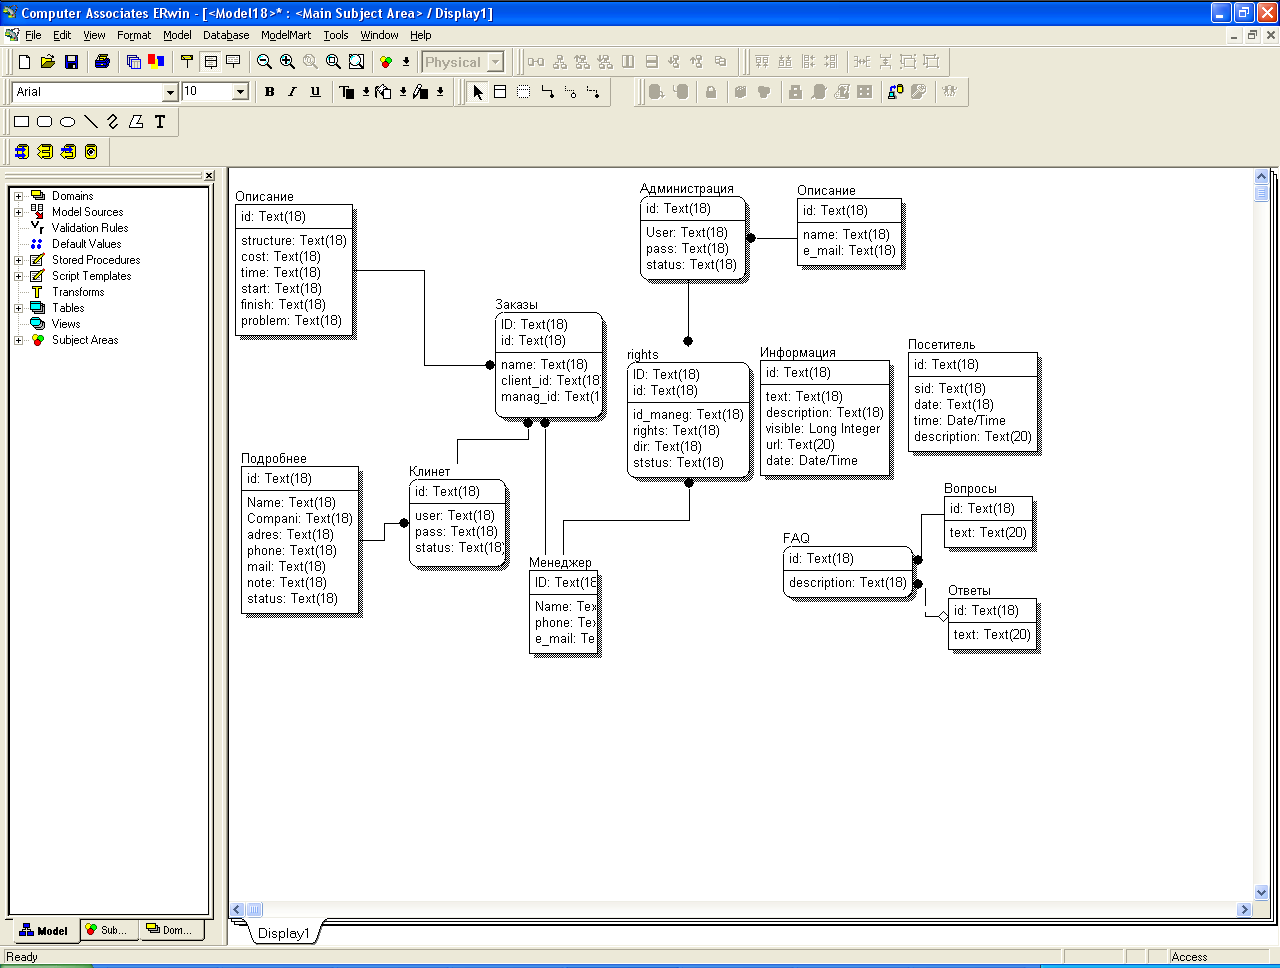Open the Tools menu
The width and height of the screenshot is (1280, 968).
pos(336,35)
